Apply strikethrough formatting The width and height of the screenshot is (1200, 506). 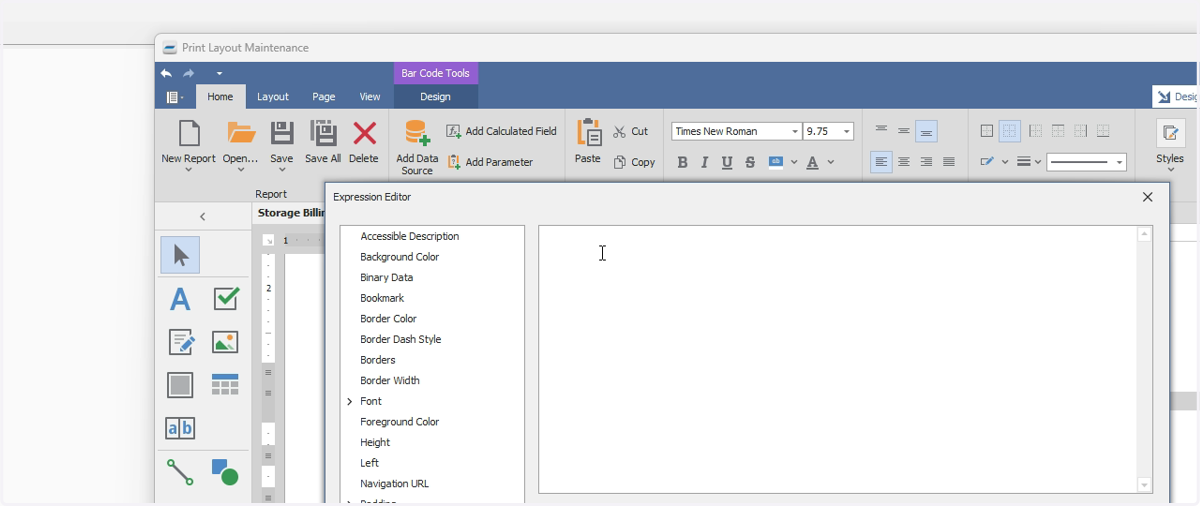pos(750,162)
